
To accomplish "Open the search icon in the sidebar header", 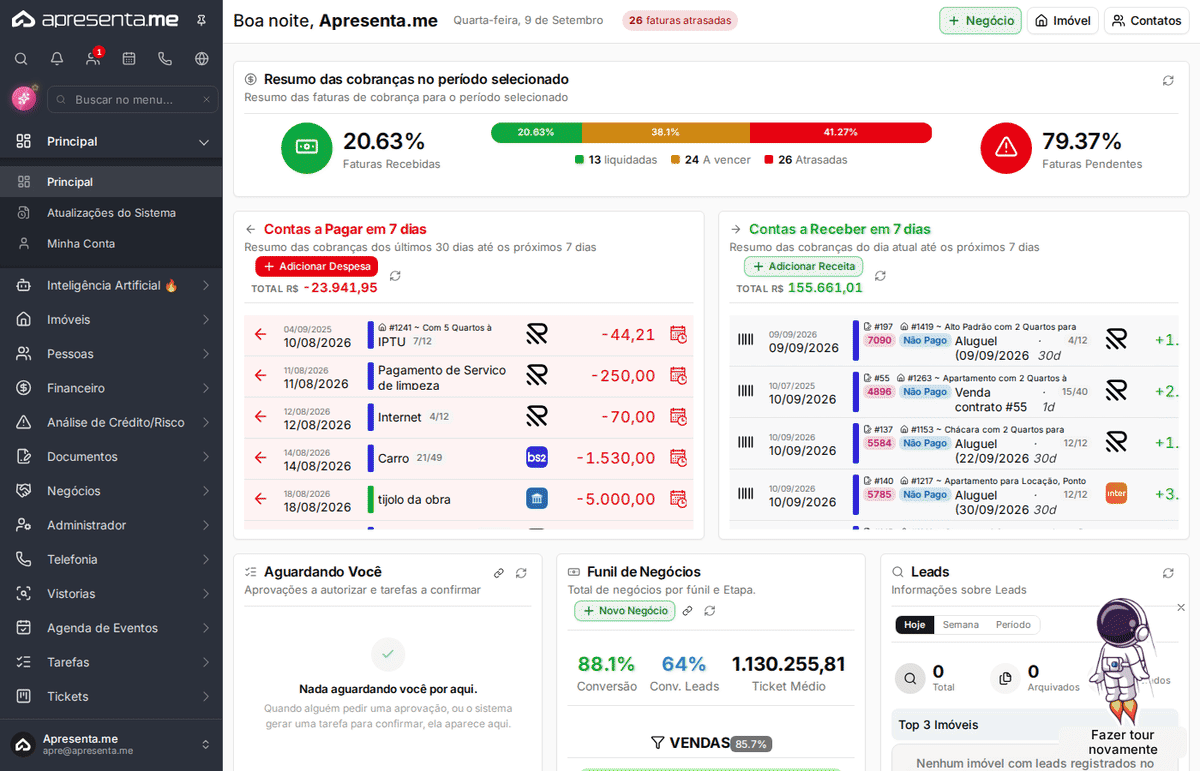I will point(21,59).
